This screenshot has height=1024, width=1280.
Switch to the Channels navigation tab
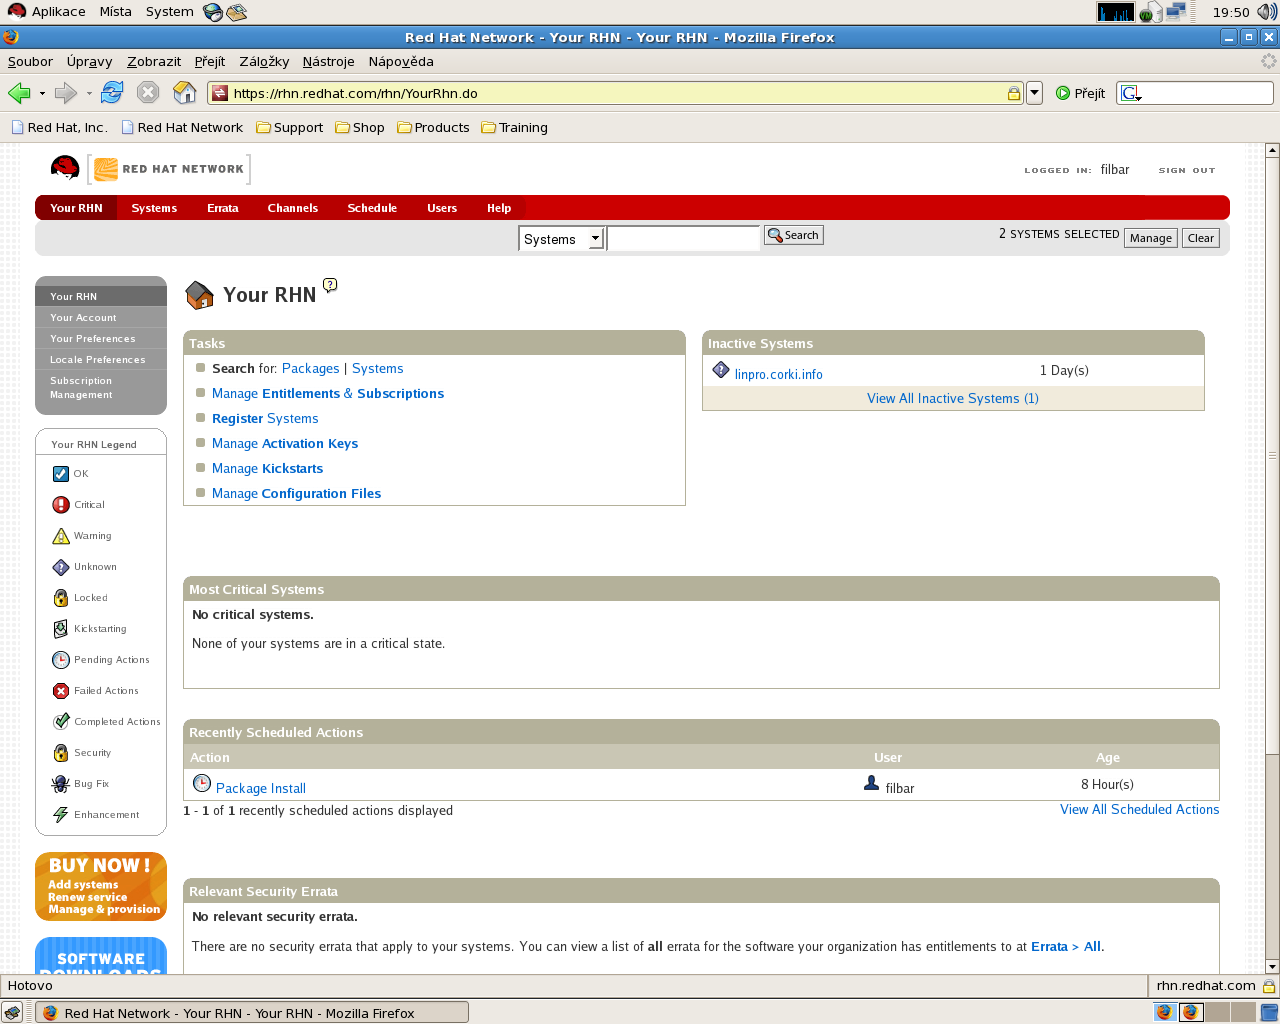click(x=293, y=208)
